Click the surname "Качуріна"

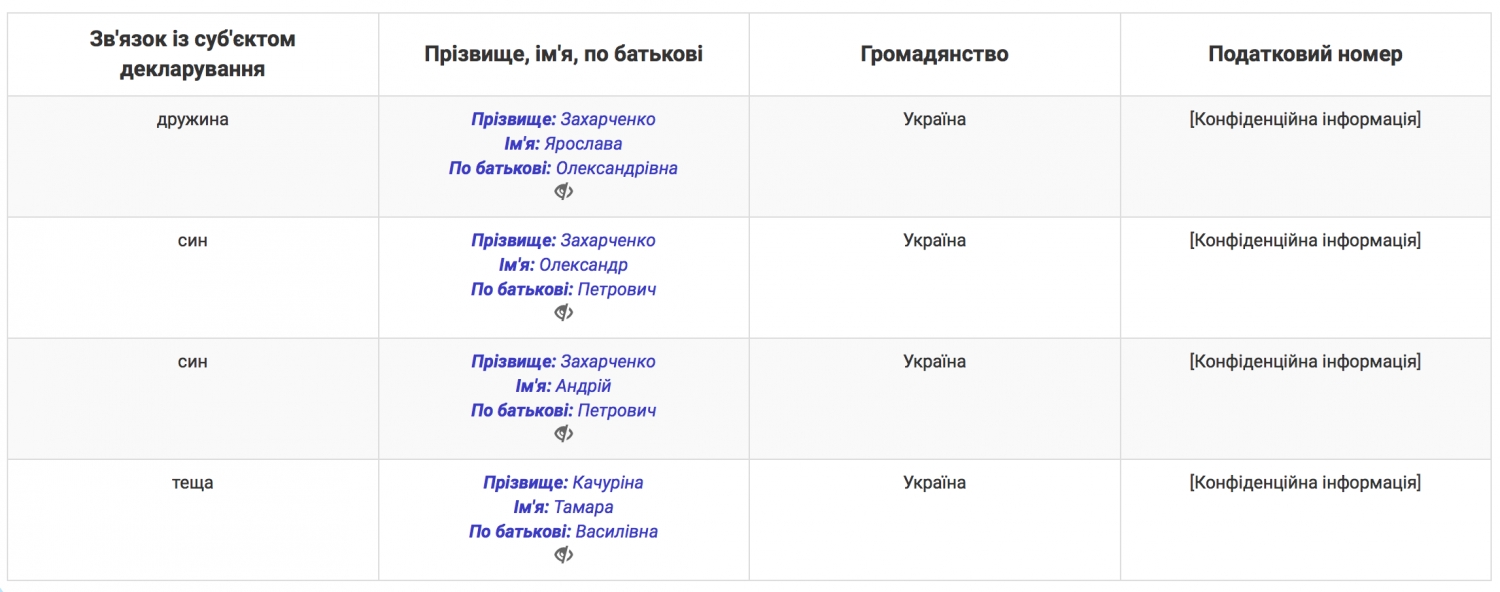607,483
